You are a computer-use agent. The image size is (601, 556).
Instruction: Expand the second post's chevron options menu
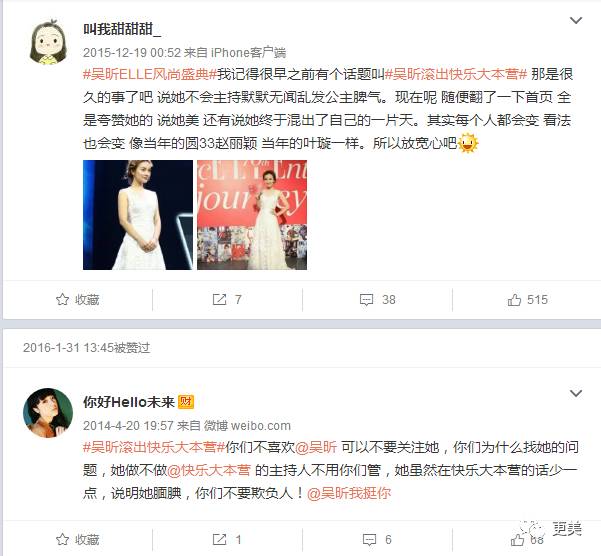point(576,394)
